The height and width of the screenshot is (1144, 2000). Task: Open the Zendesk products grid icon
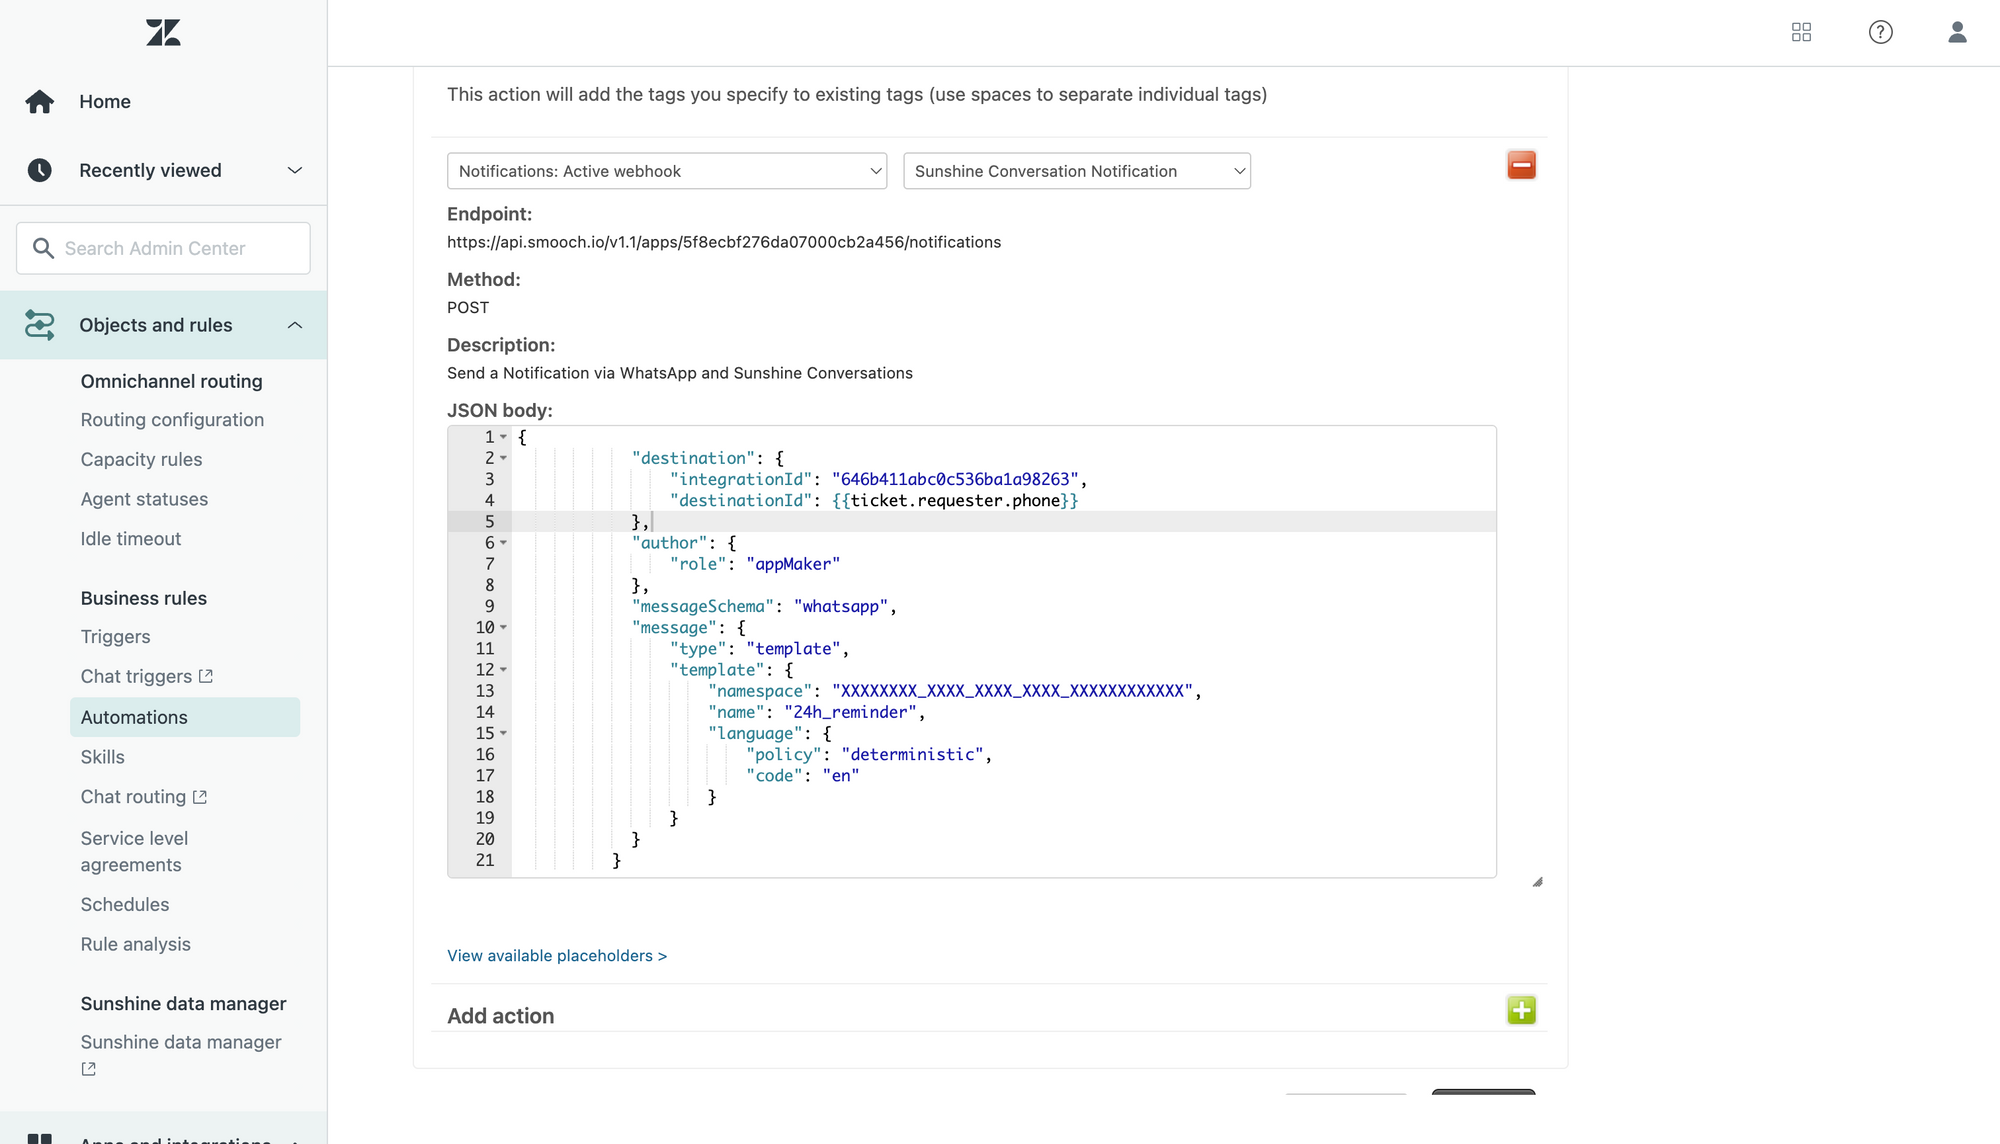point(1801,33)
